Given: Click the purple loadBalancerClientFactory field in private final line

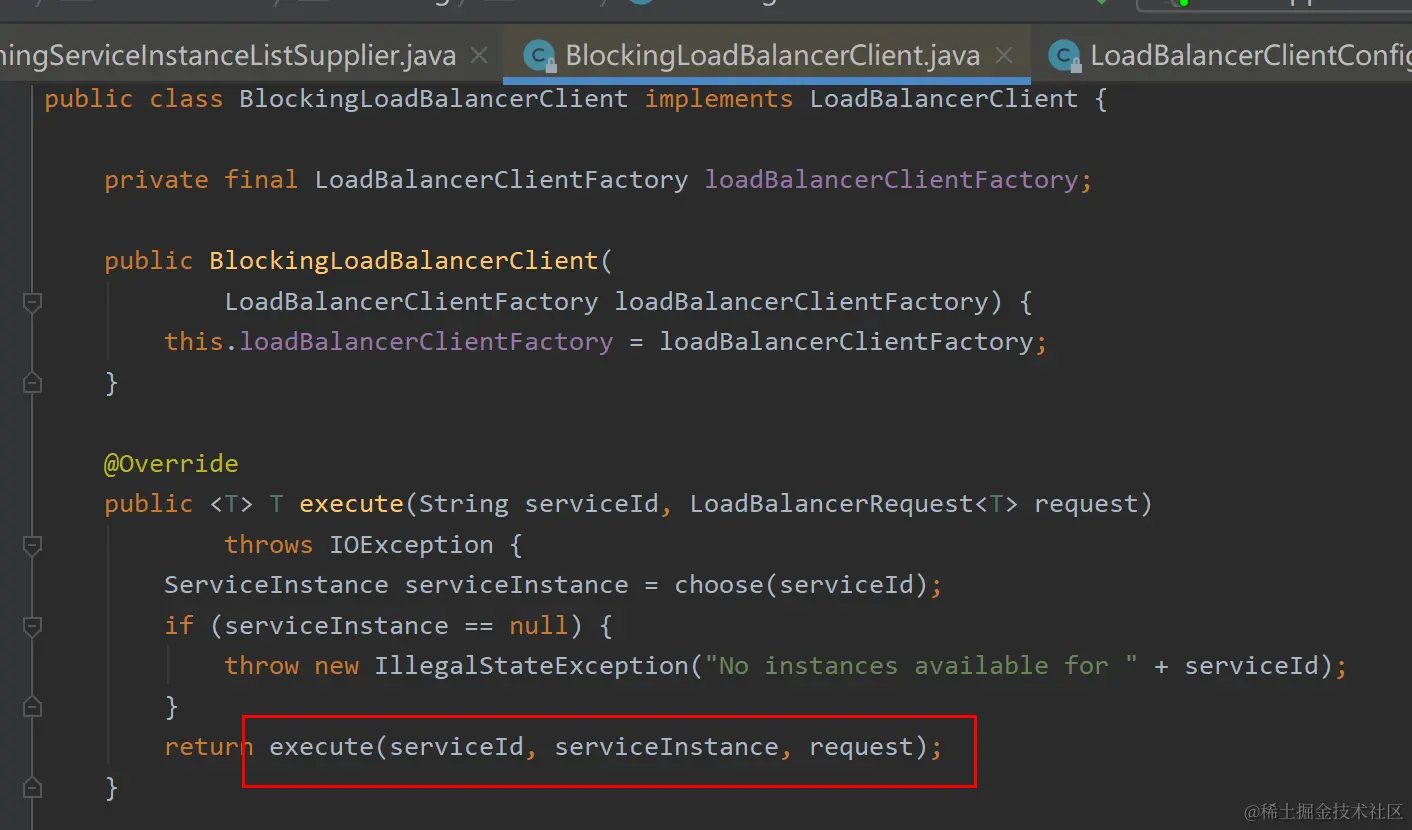Looking at the screenshot, I should [x=891, y=180].
